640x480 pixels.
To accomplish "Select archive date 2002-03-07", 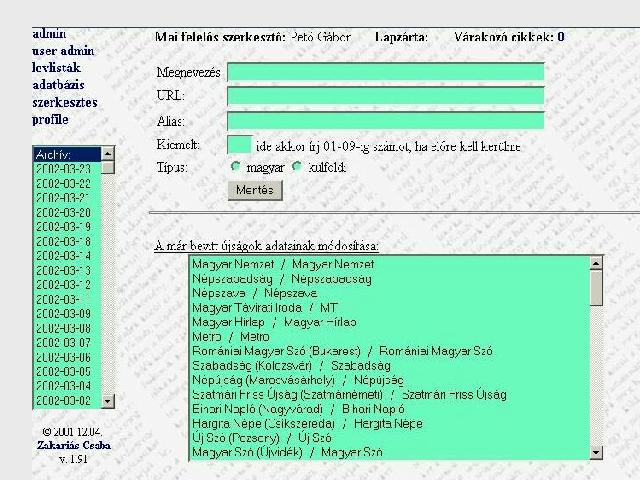I will coord(67,343).
